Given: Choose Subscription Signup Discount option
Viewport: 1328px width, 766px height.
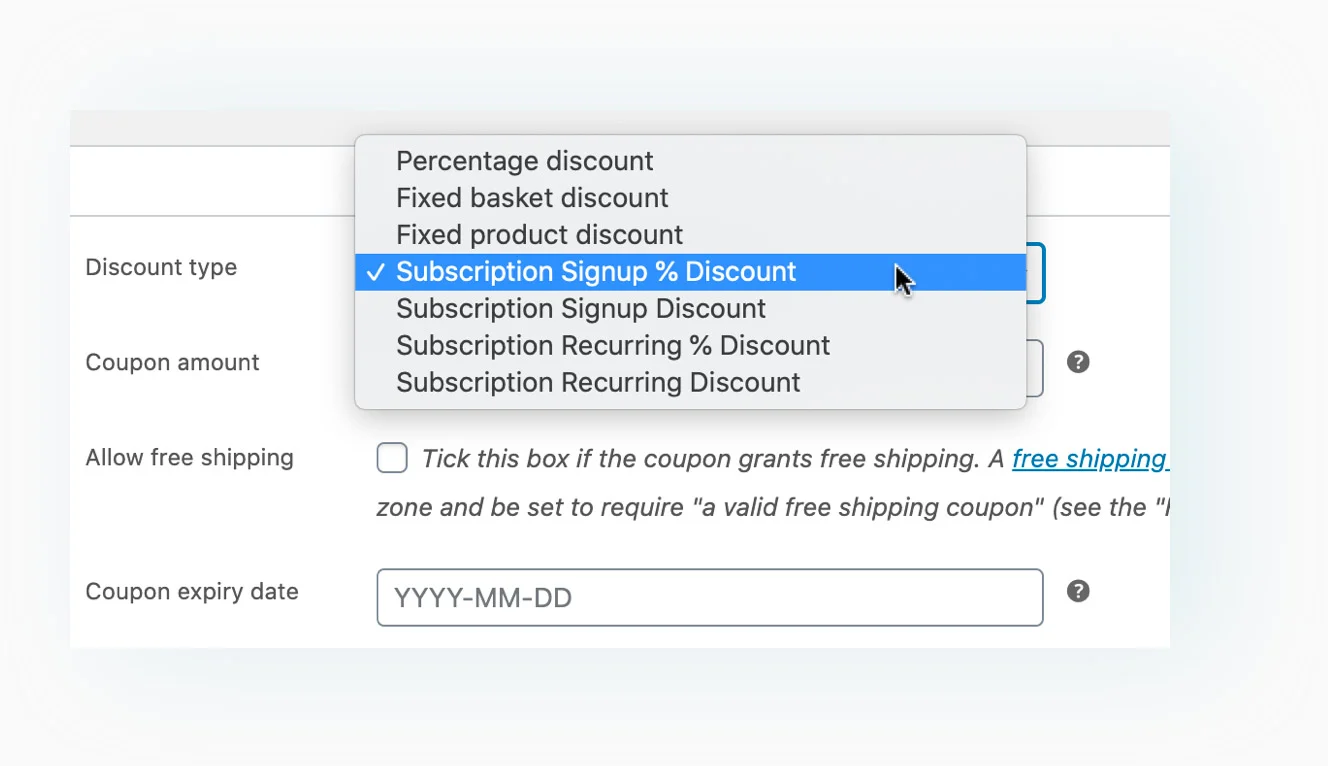Looking at the screenshot, I should pyautogui.click(x=690, y=309).
